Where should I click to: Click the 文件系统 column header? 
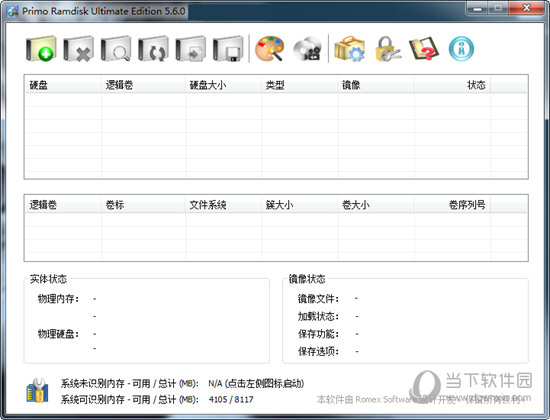coord(224,205)
